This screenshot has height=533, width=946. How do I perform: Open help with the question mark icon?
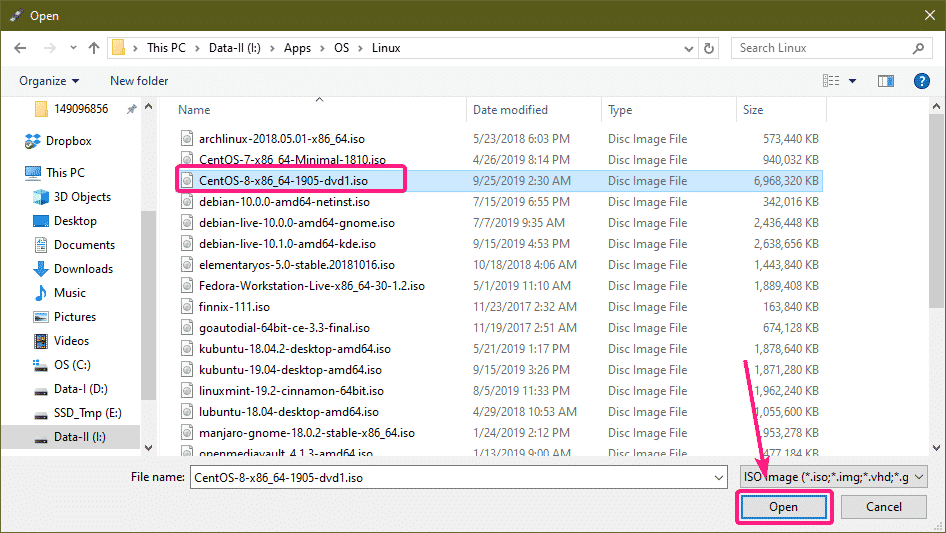922,81
